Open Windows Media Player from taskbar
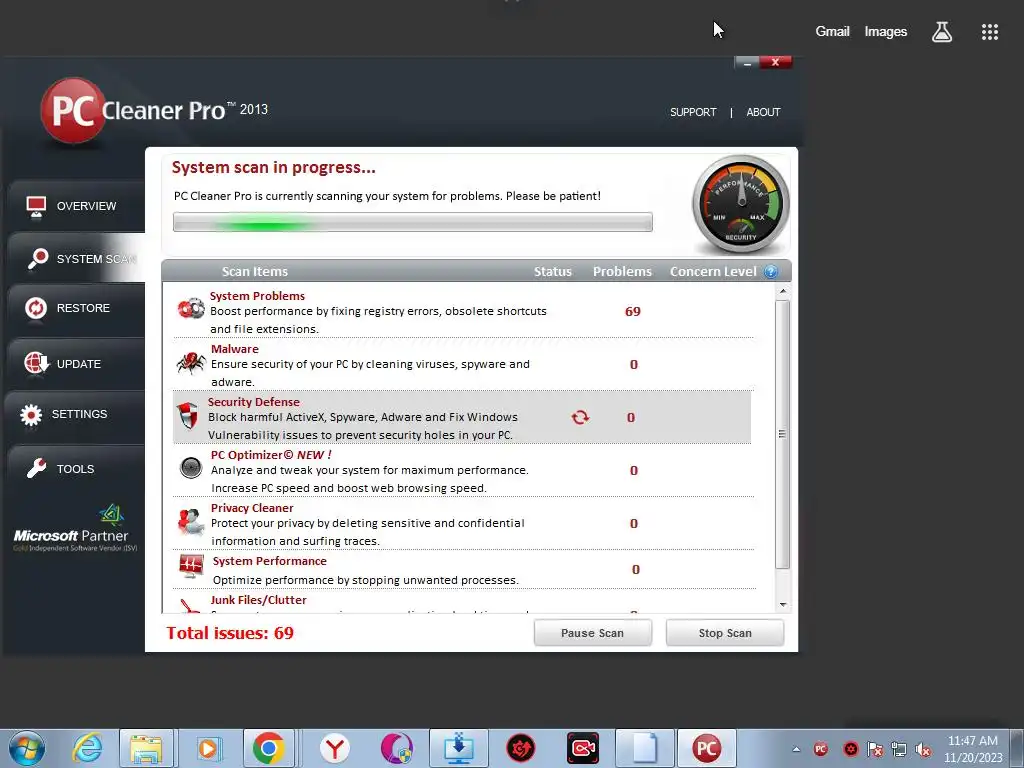The width and height of the screenshot is (1024, 768). (x=208, y=748)
